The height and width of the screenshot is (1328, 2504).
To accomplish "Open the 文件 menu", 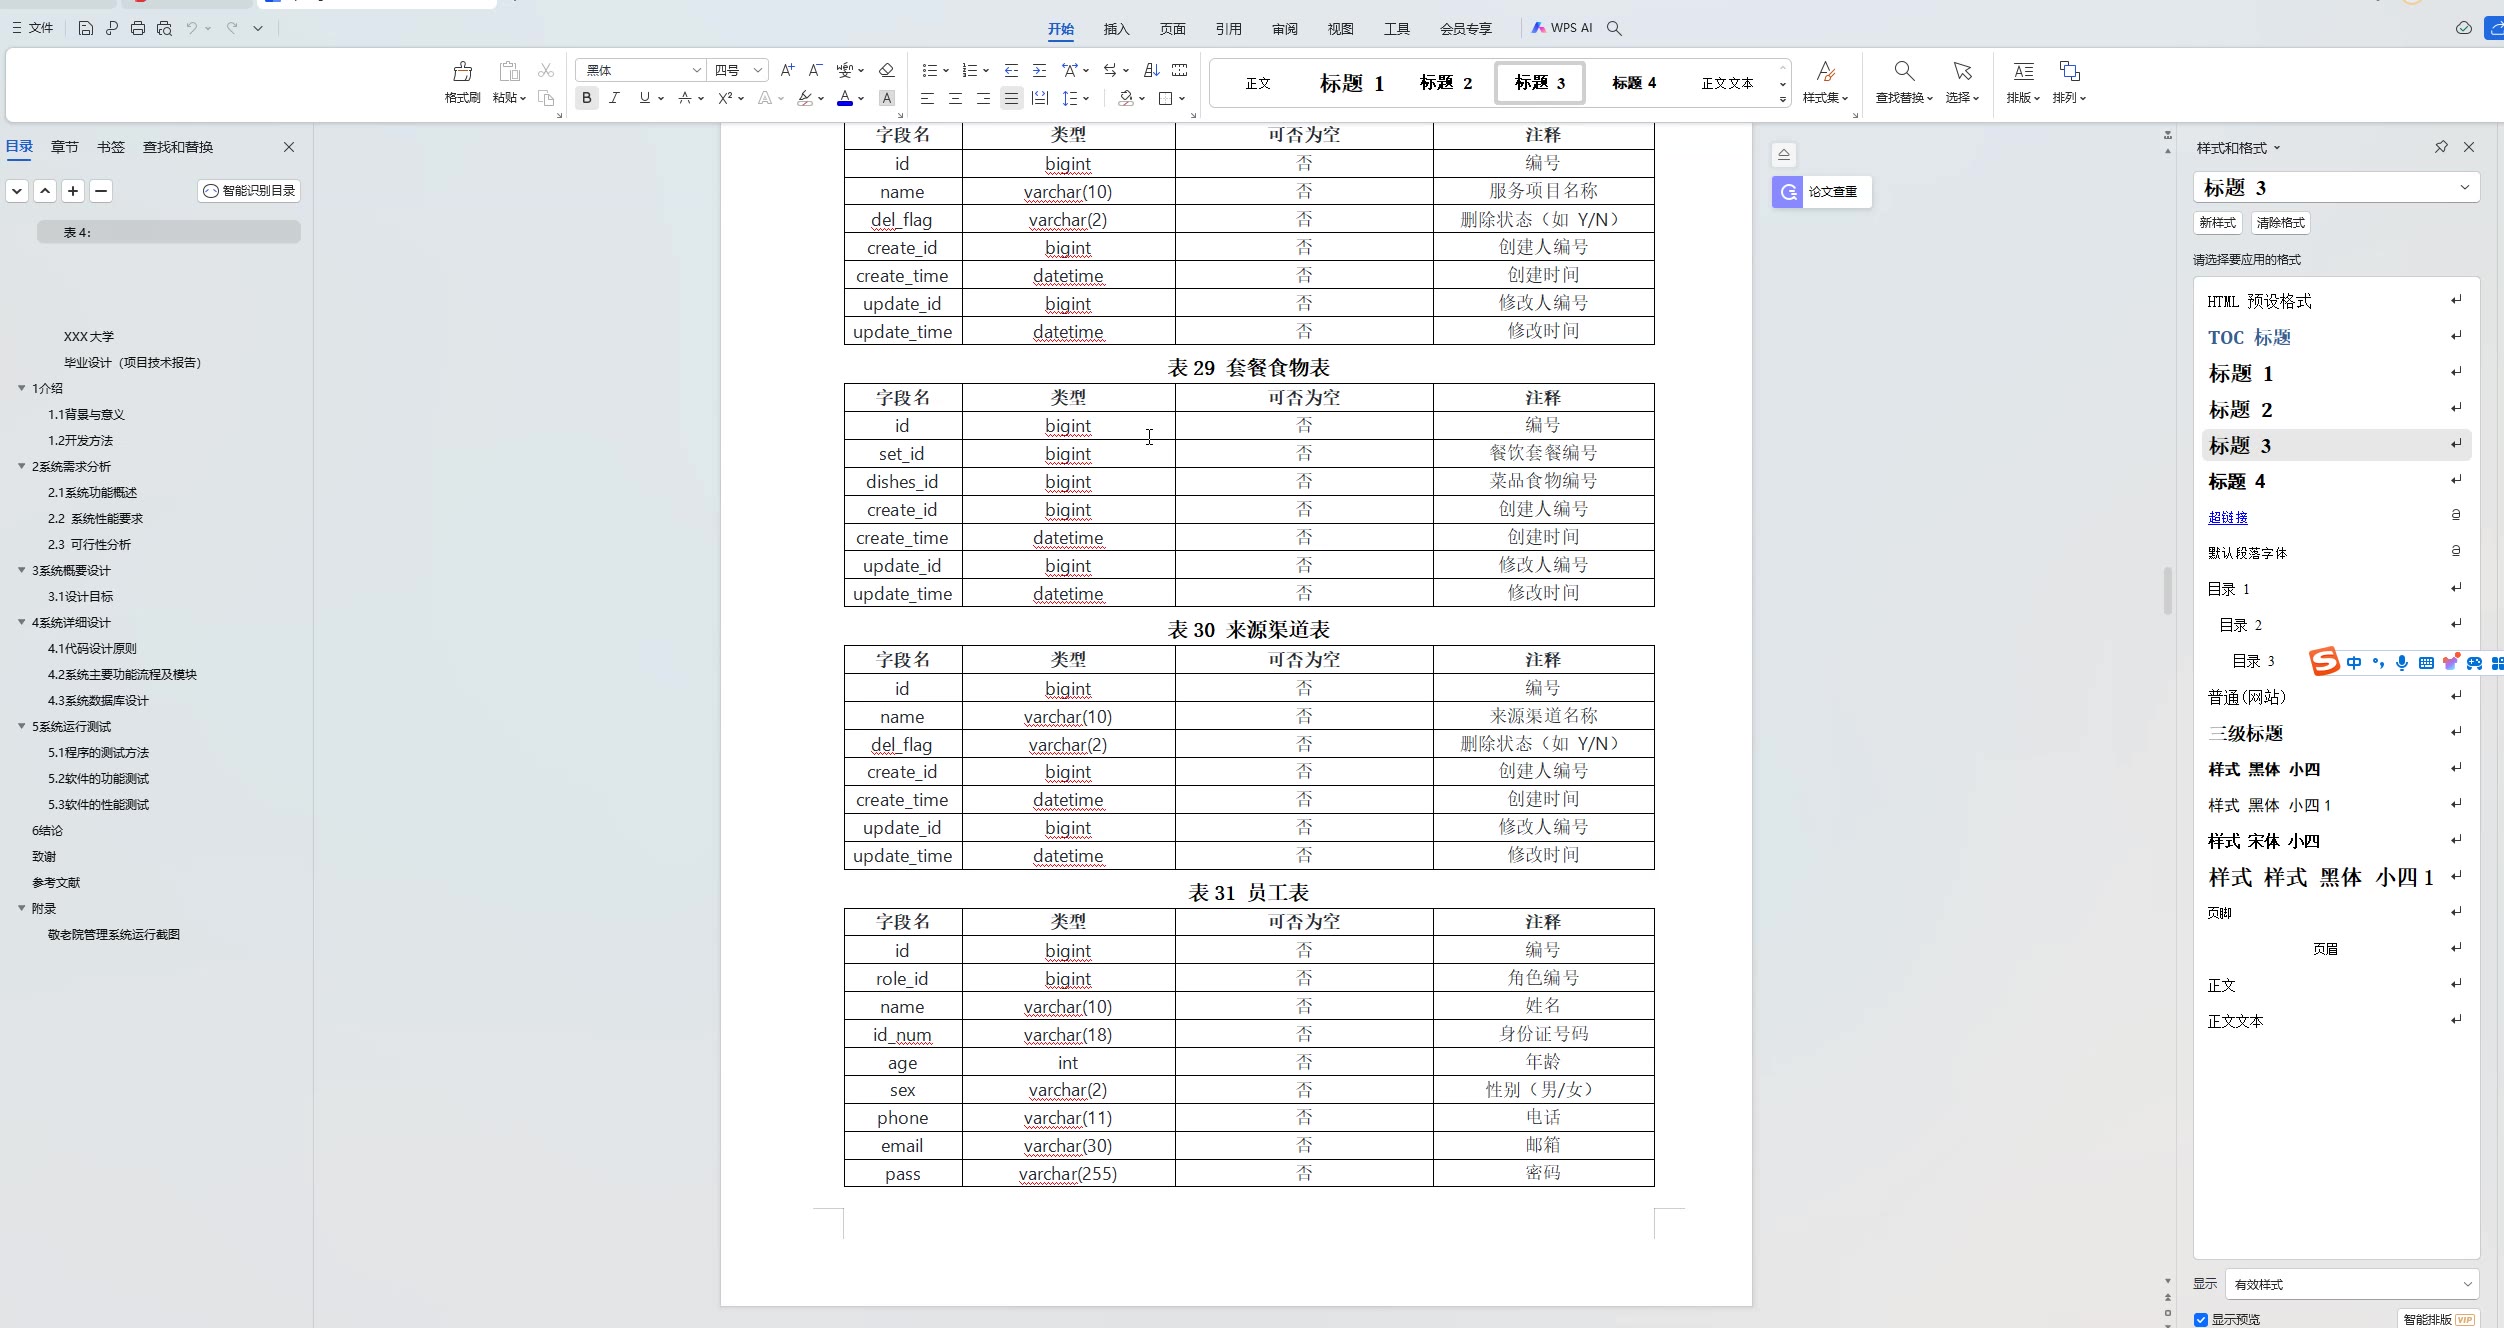I will pyautogui.click(x=33, y=28).
